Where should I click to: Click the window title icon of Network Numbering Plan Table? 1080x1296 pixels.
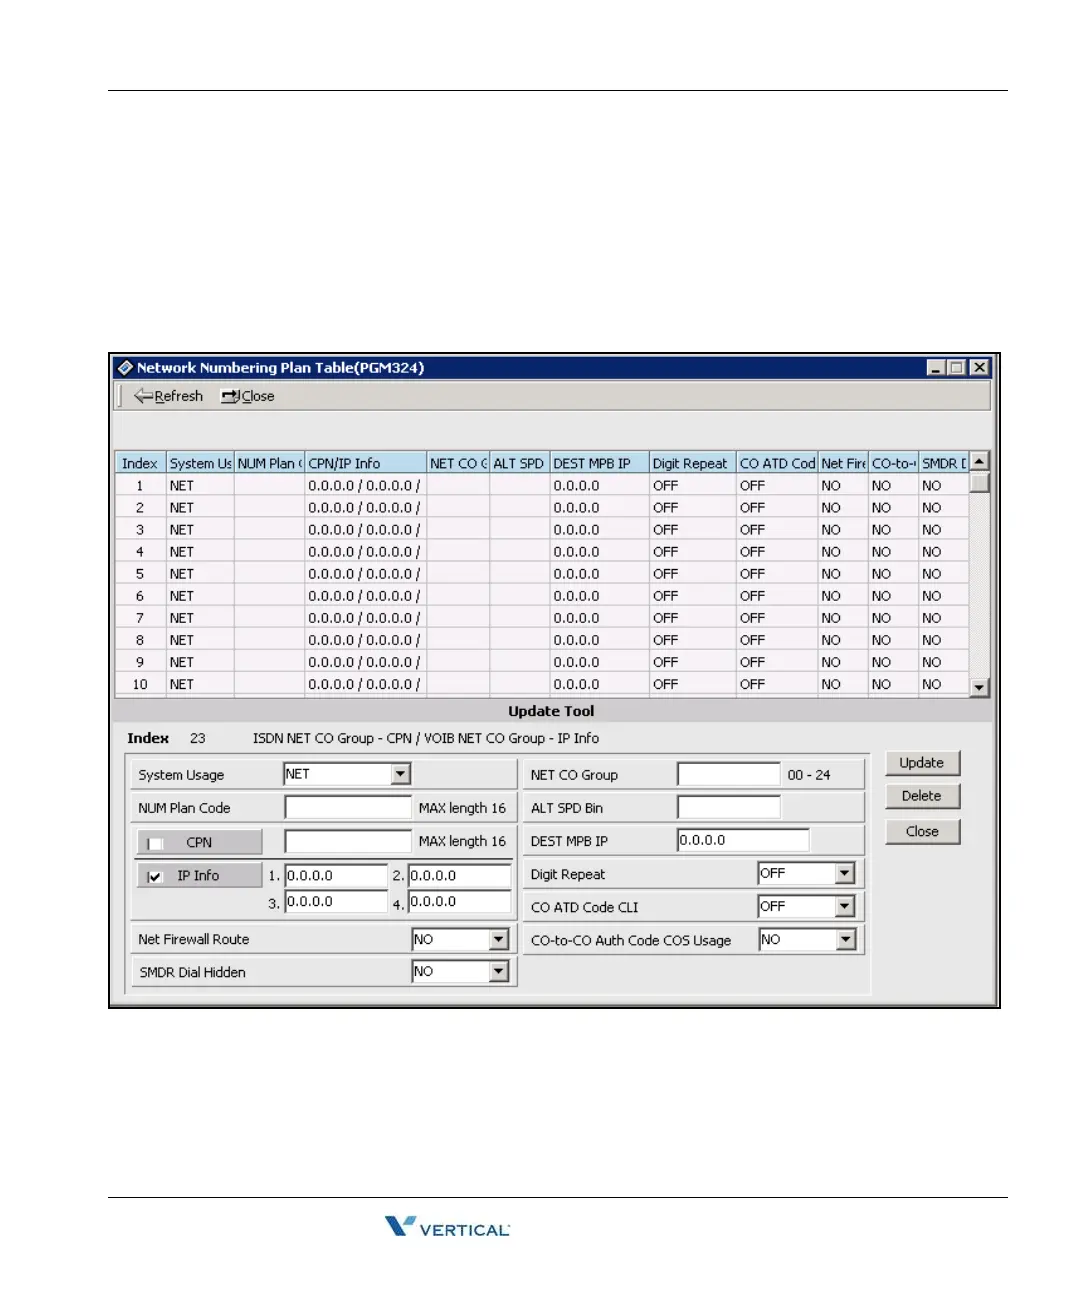tap(125, 368)
